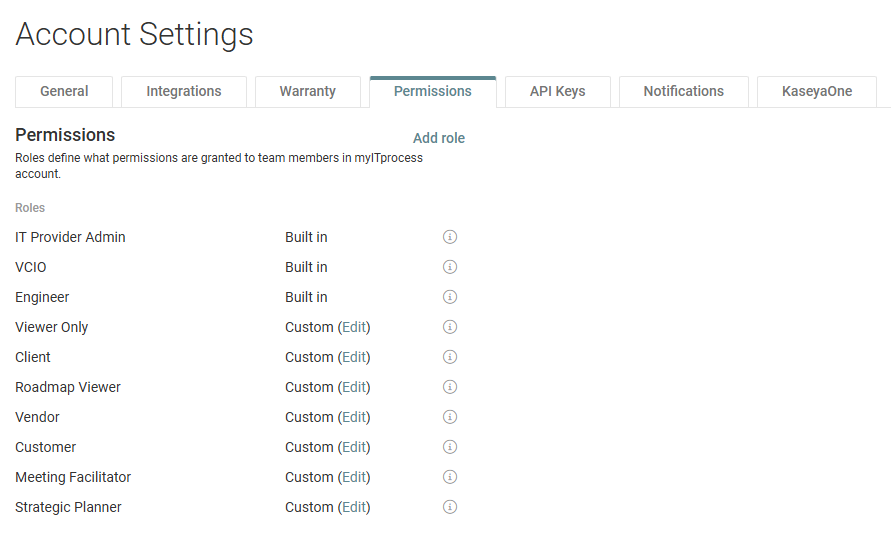
Task: Select the API Keys tab
Action: 557,91
